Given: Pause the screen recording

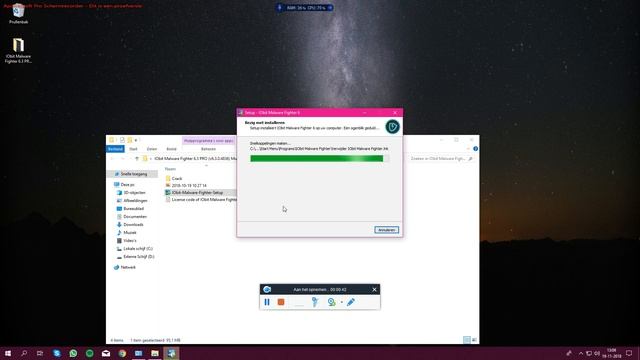Looking at the screenshot, I should tap(267, 302).
